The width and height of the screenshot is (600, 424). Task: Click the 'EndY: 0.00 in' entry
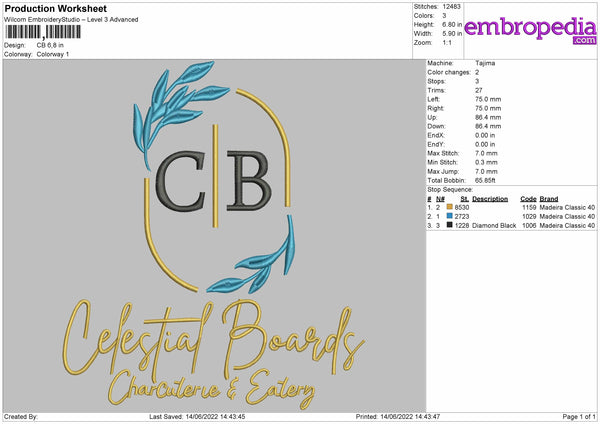point(461,145)
